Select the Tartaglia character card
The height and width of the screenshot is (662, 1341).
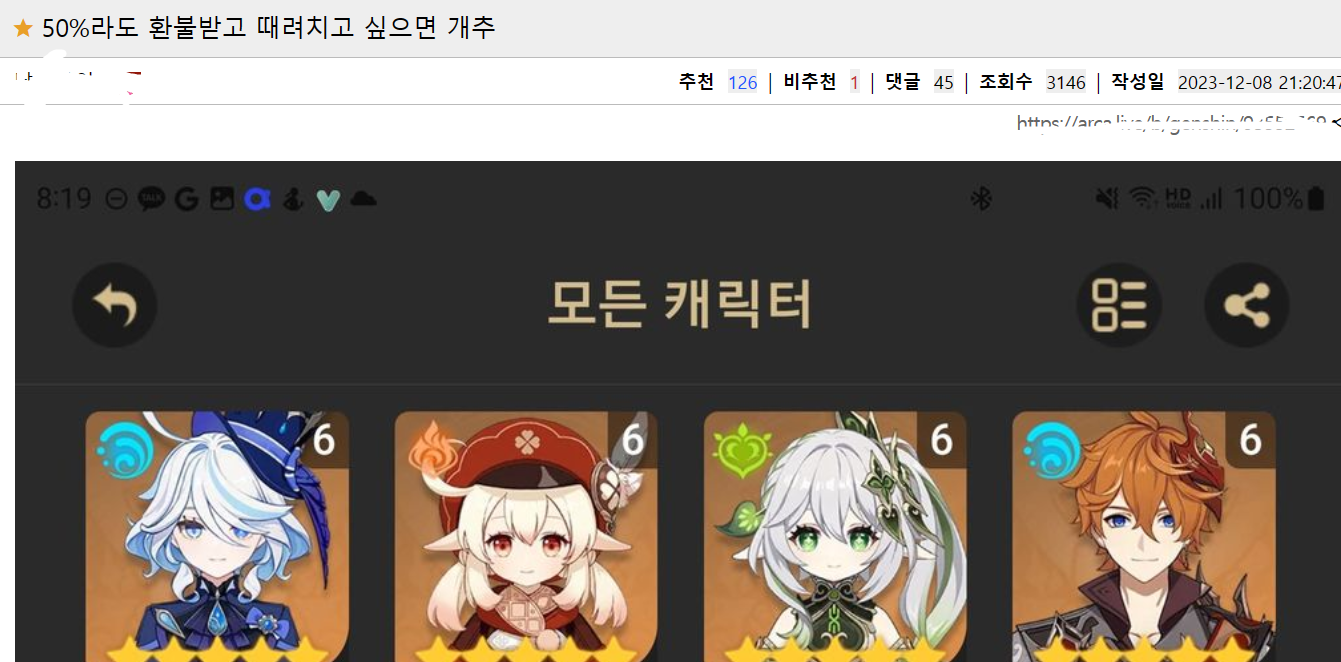pos(1144,536)
